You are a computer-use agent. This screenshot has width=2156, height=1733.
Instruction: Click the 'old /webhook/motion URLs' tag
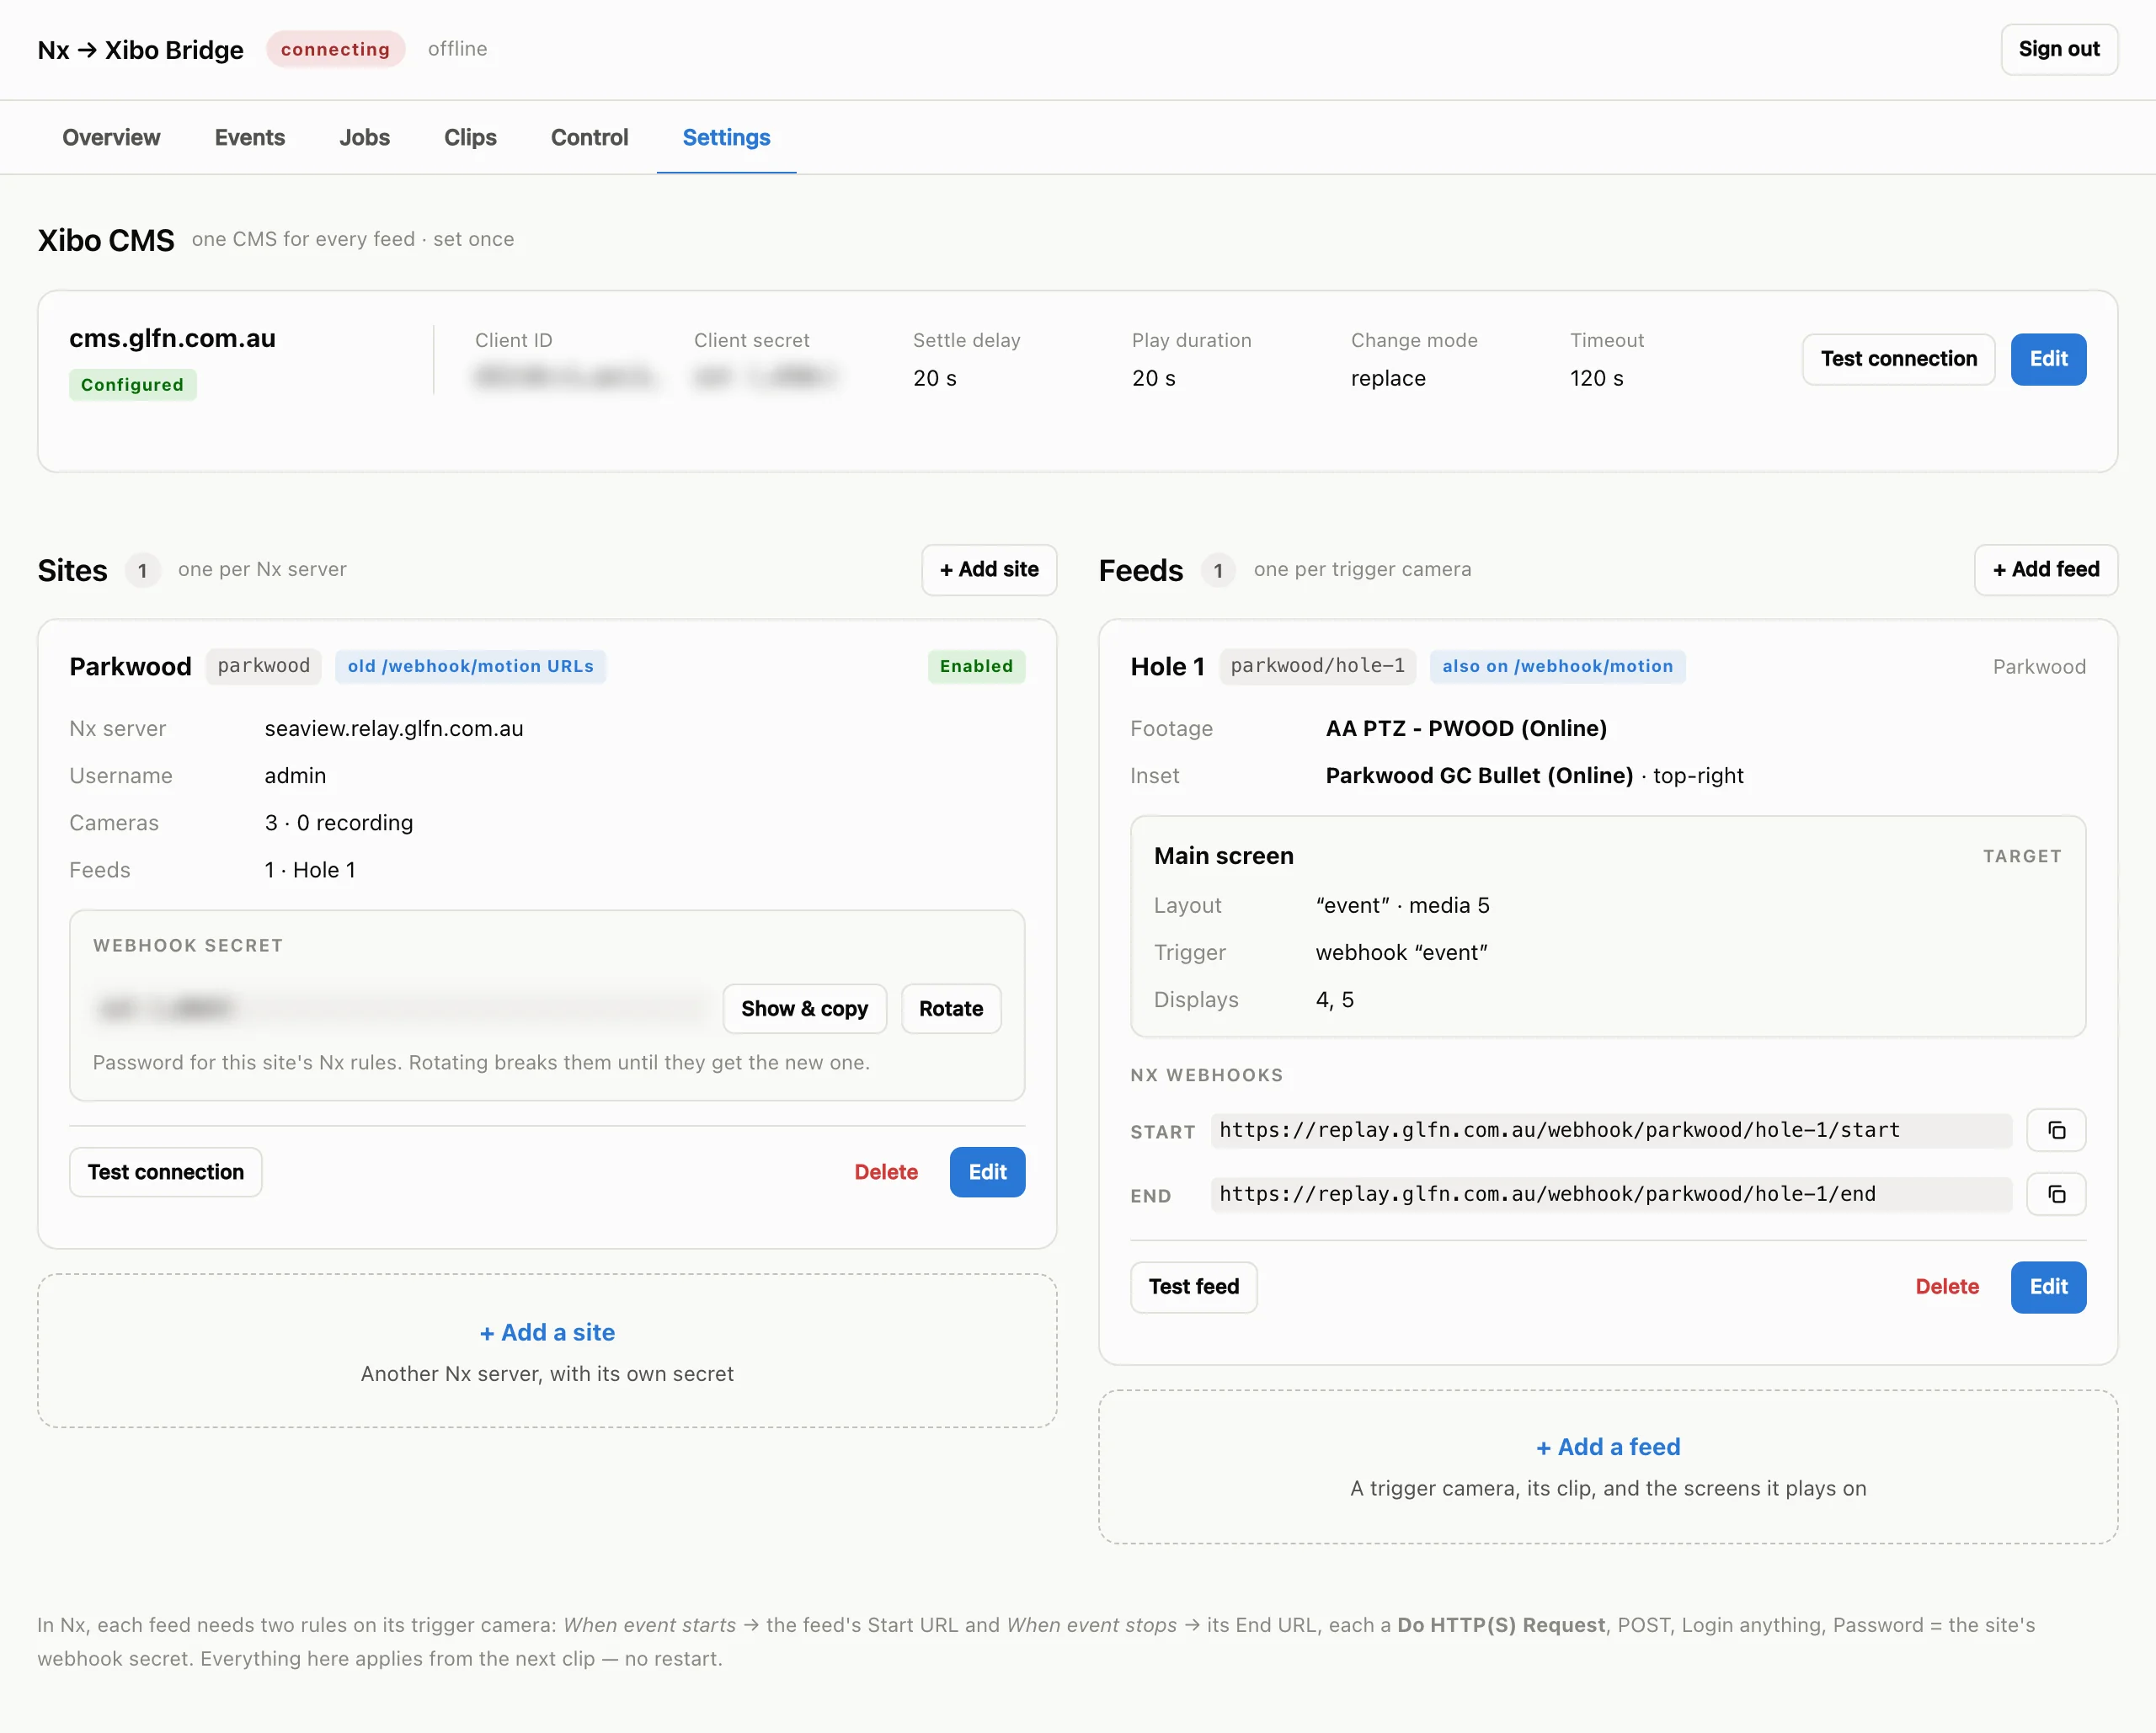tap(470, 667)
